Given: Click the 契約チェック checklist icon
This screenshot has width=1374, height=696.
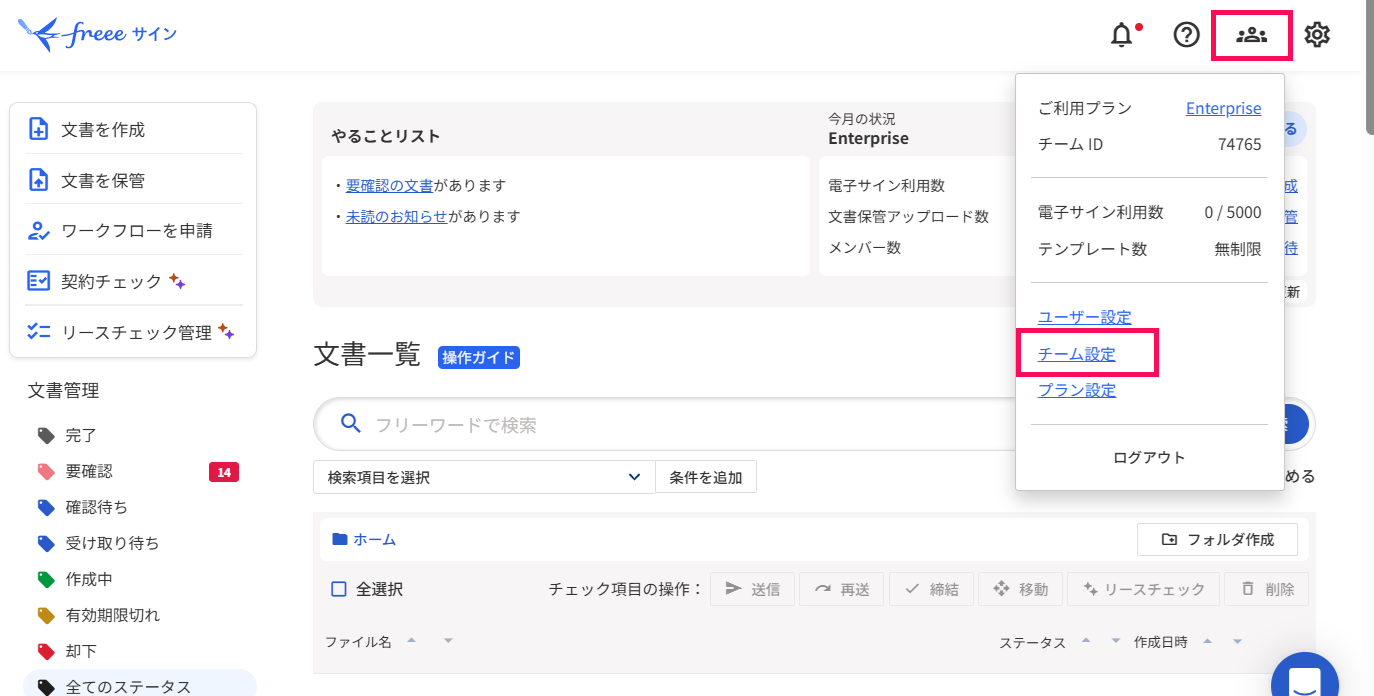Looking at the screenshot, I should [x=38, y=281].
